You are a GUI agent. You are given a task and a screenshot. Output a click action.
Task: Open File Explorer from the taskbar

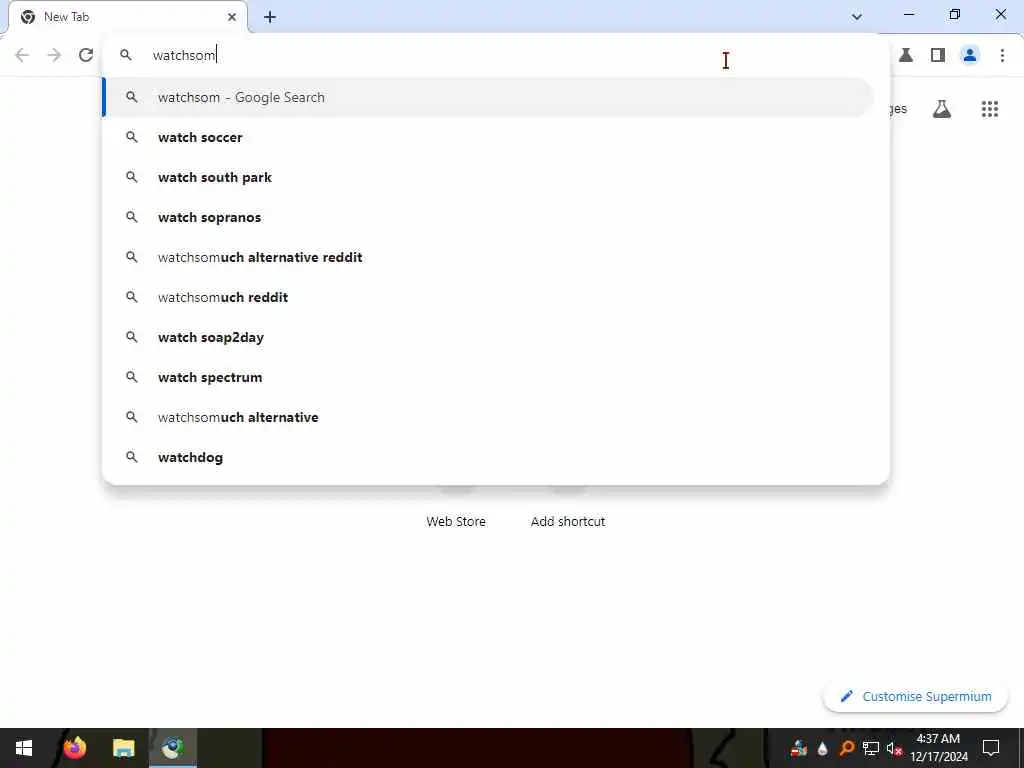point(123,748)
